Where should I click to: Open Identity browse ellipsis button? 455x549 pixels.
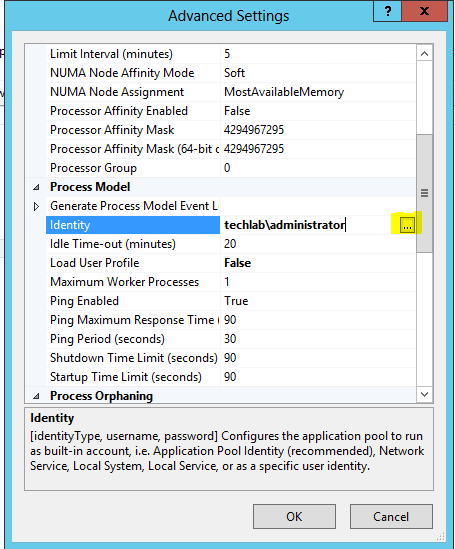click(x=407, y=225)
